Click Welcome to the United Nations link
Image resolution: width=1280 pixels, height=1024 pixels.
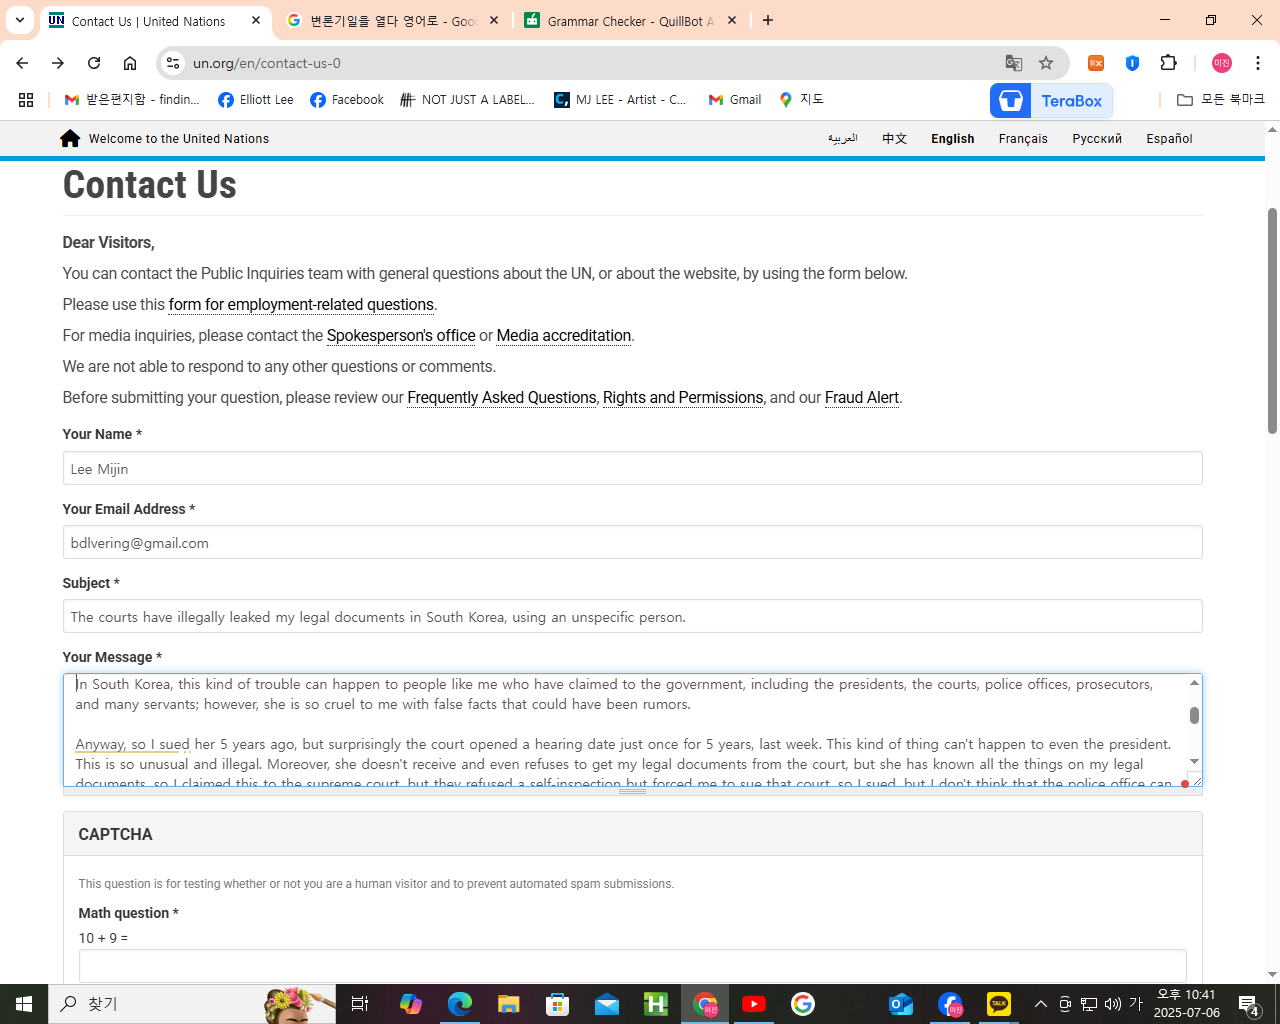click(179, 139)
